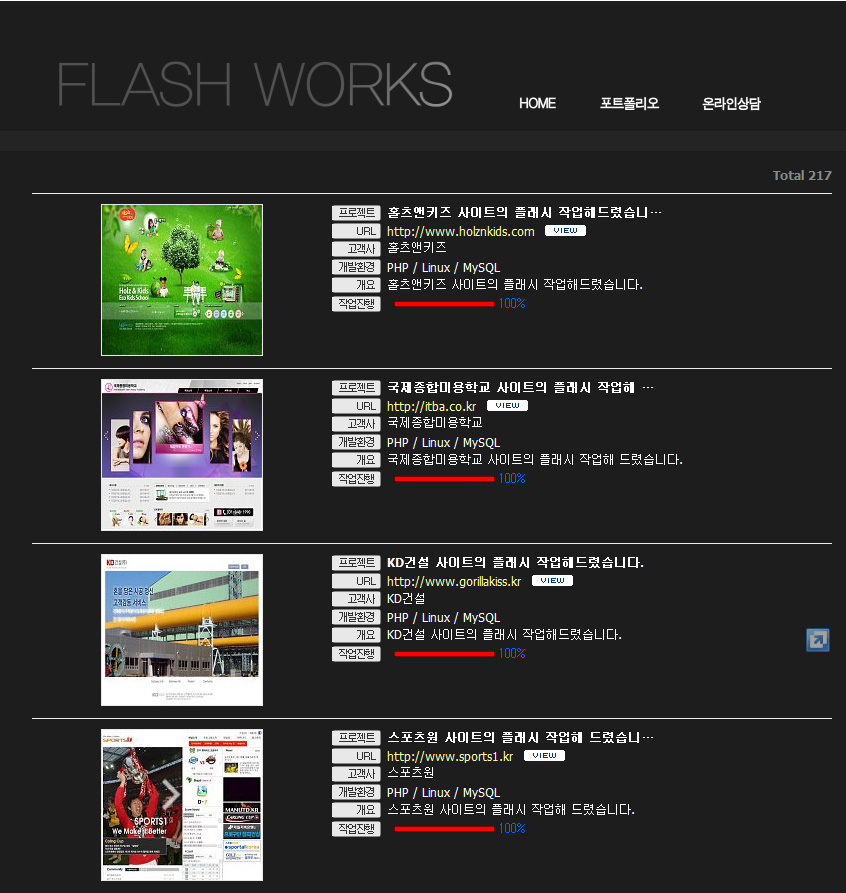Visit the itba.co.kr link

431,407
